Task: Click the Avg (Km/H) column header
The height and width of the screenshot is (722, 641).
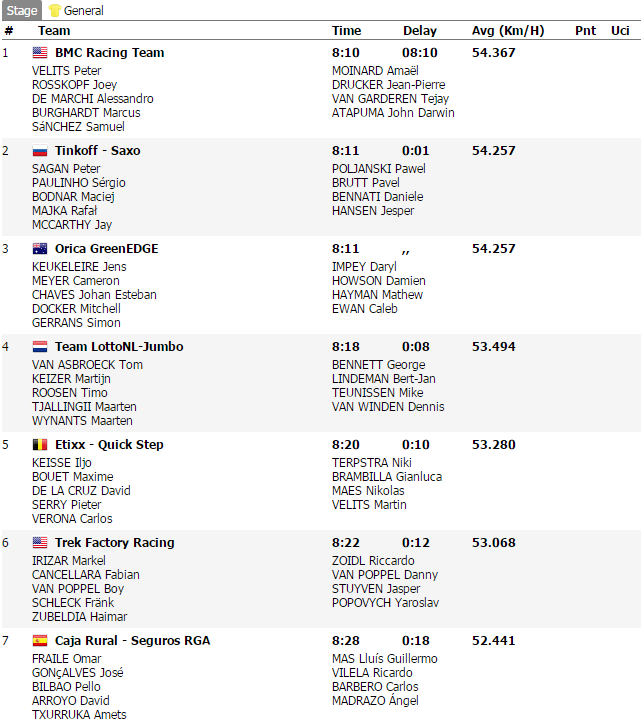Action: click(507, 31)
